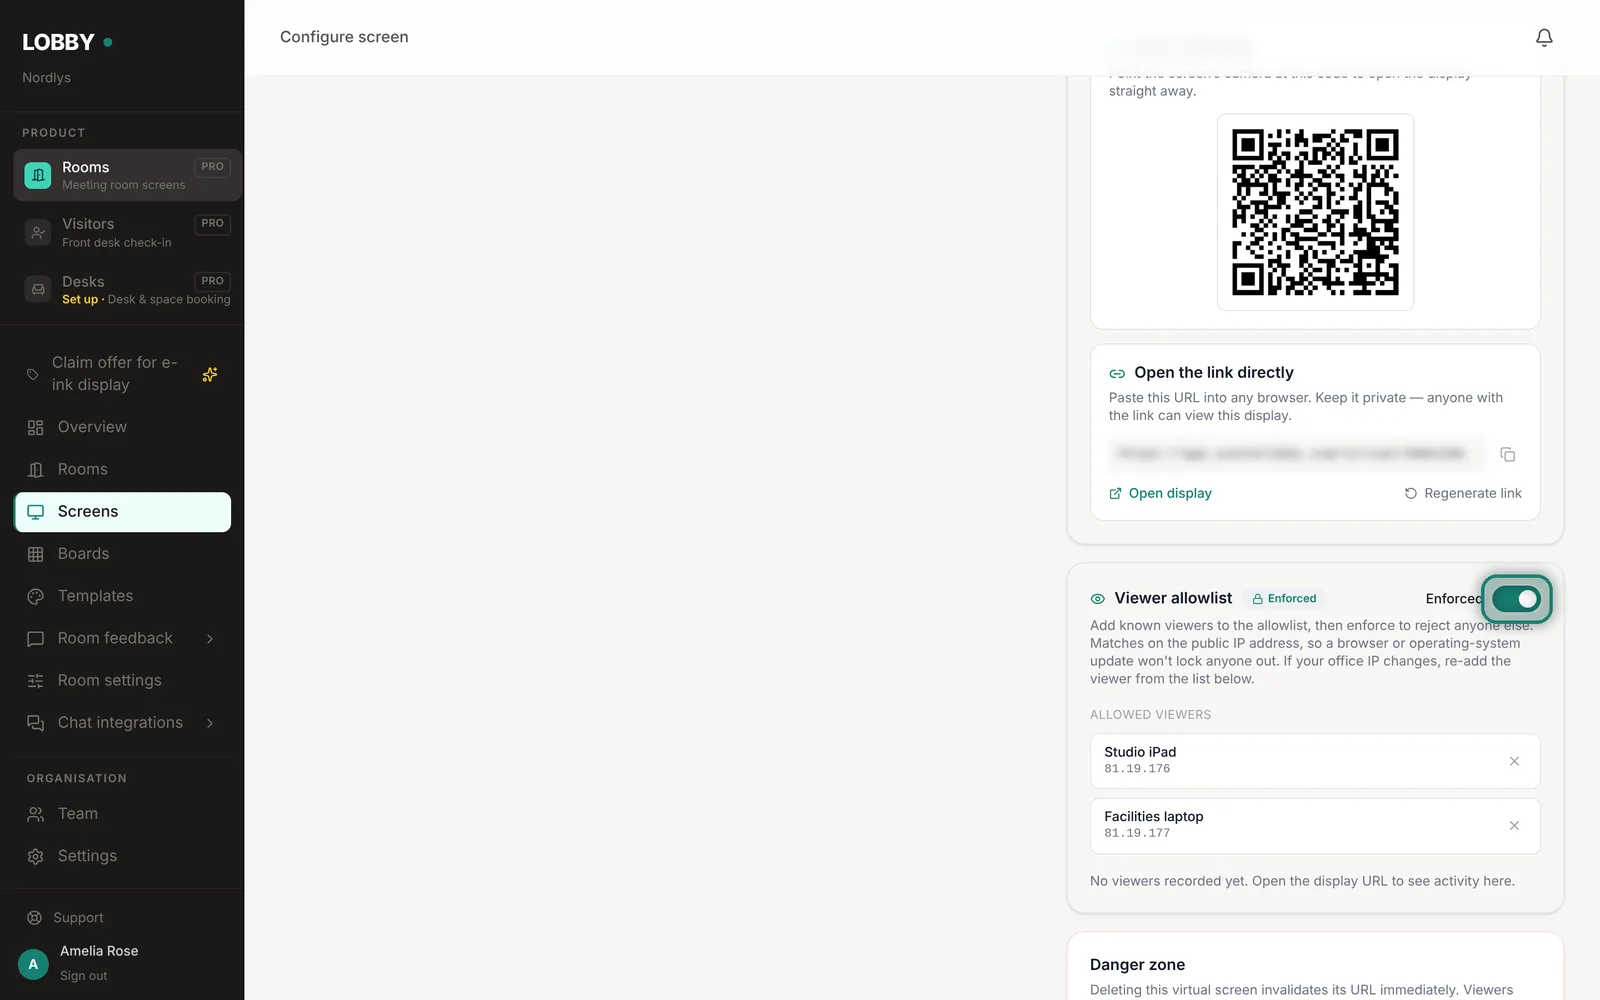This screenshot has width=1600, height=1000.
Task: Click the Room settings sliders icon
Action: (36, 681)
